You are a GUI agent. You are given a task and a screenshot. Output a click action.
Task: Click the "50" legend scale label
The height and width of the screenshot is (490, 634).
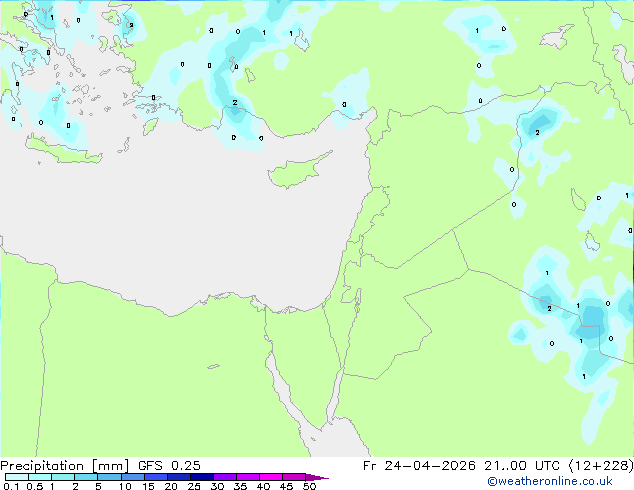click(x=309, y=486)
